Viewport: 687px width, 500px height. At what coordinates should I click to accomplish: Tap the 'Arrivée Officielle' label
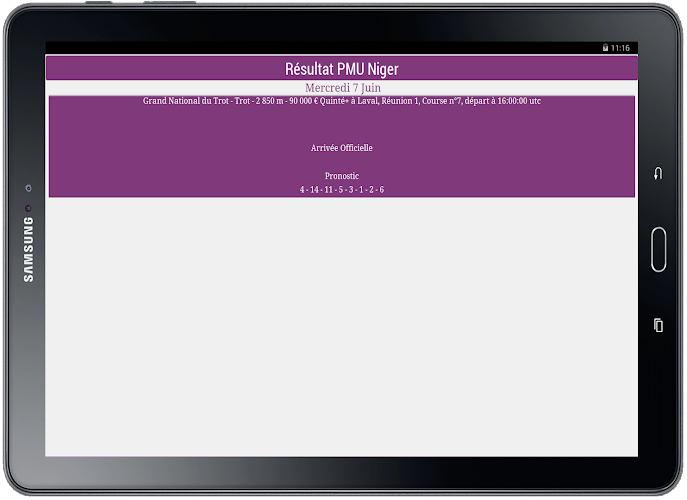[342, 148]
